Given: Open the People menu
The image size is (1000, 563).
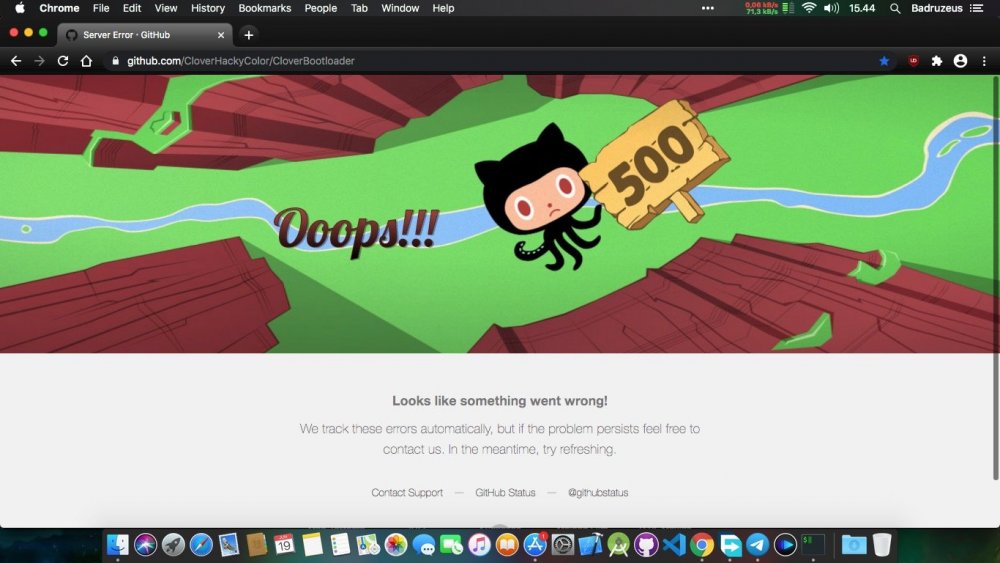Looking at the screenshot, I should (x=321, y=8).
